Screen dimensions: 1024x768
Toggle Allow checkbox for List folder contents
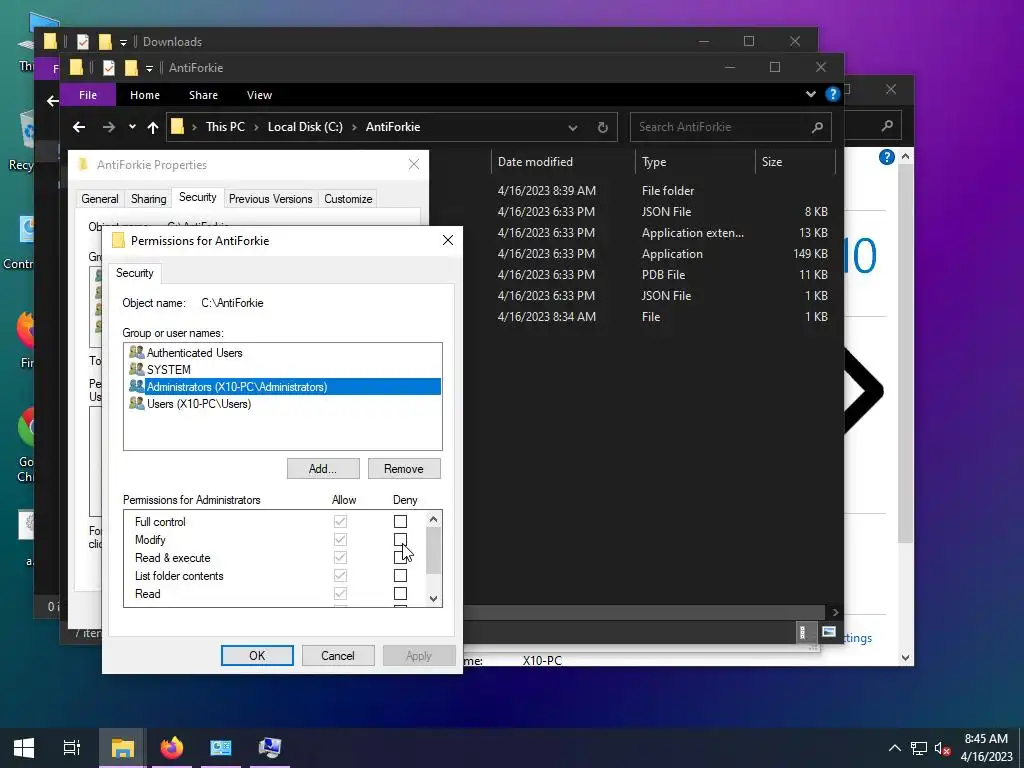point(340,575)
